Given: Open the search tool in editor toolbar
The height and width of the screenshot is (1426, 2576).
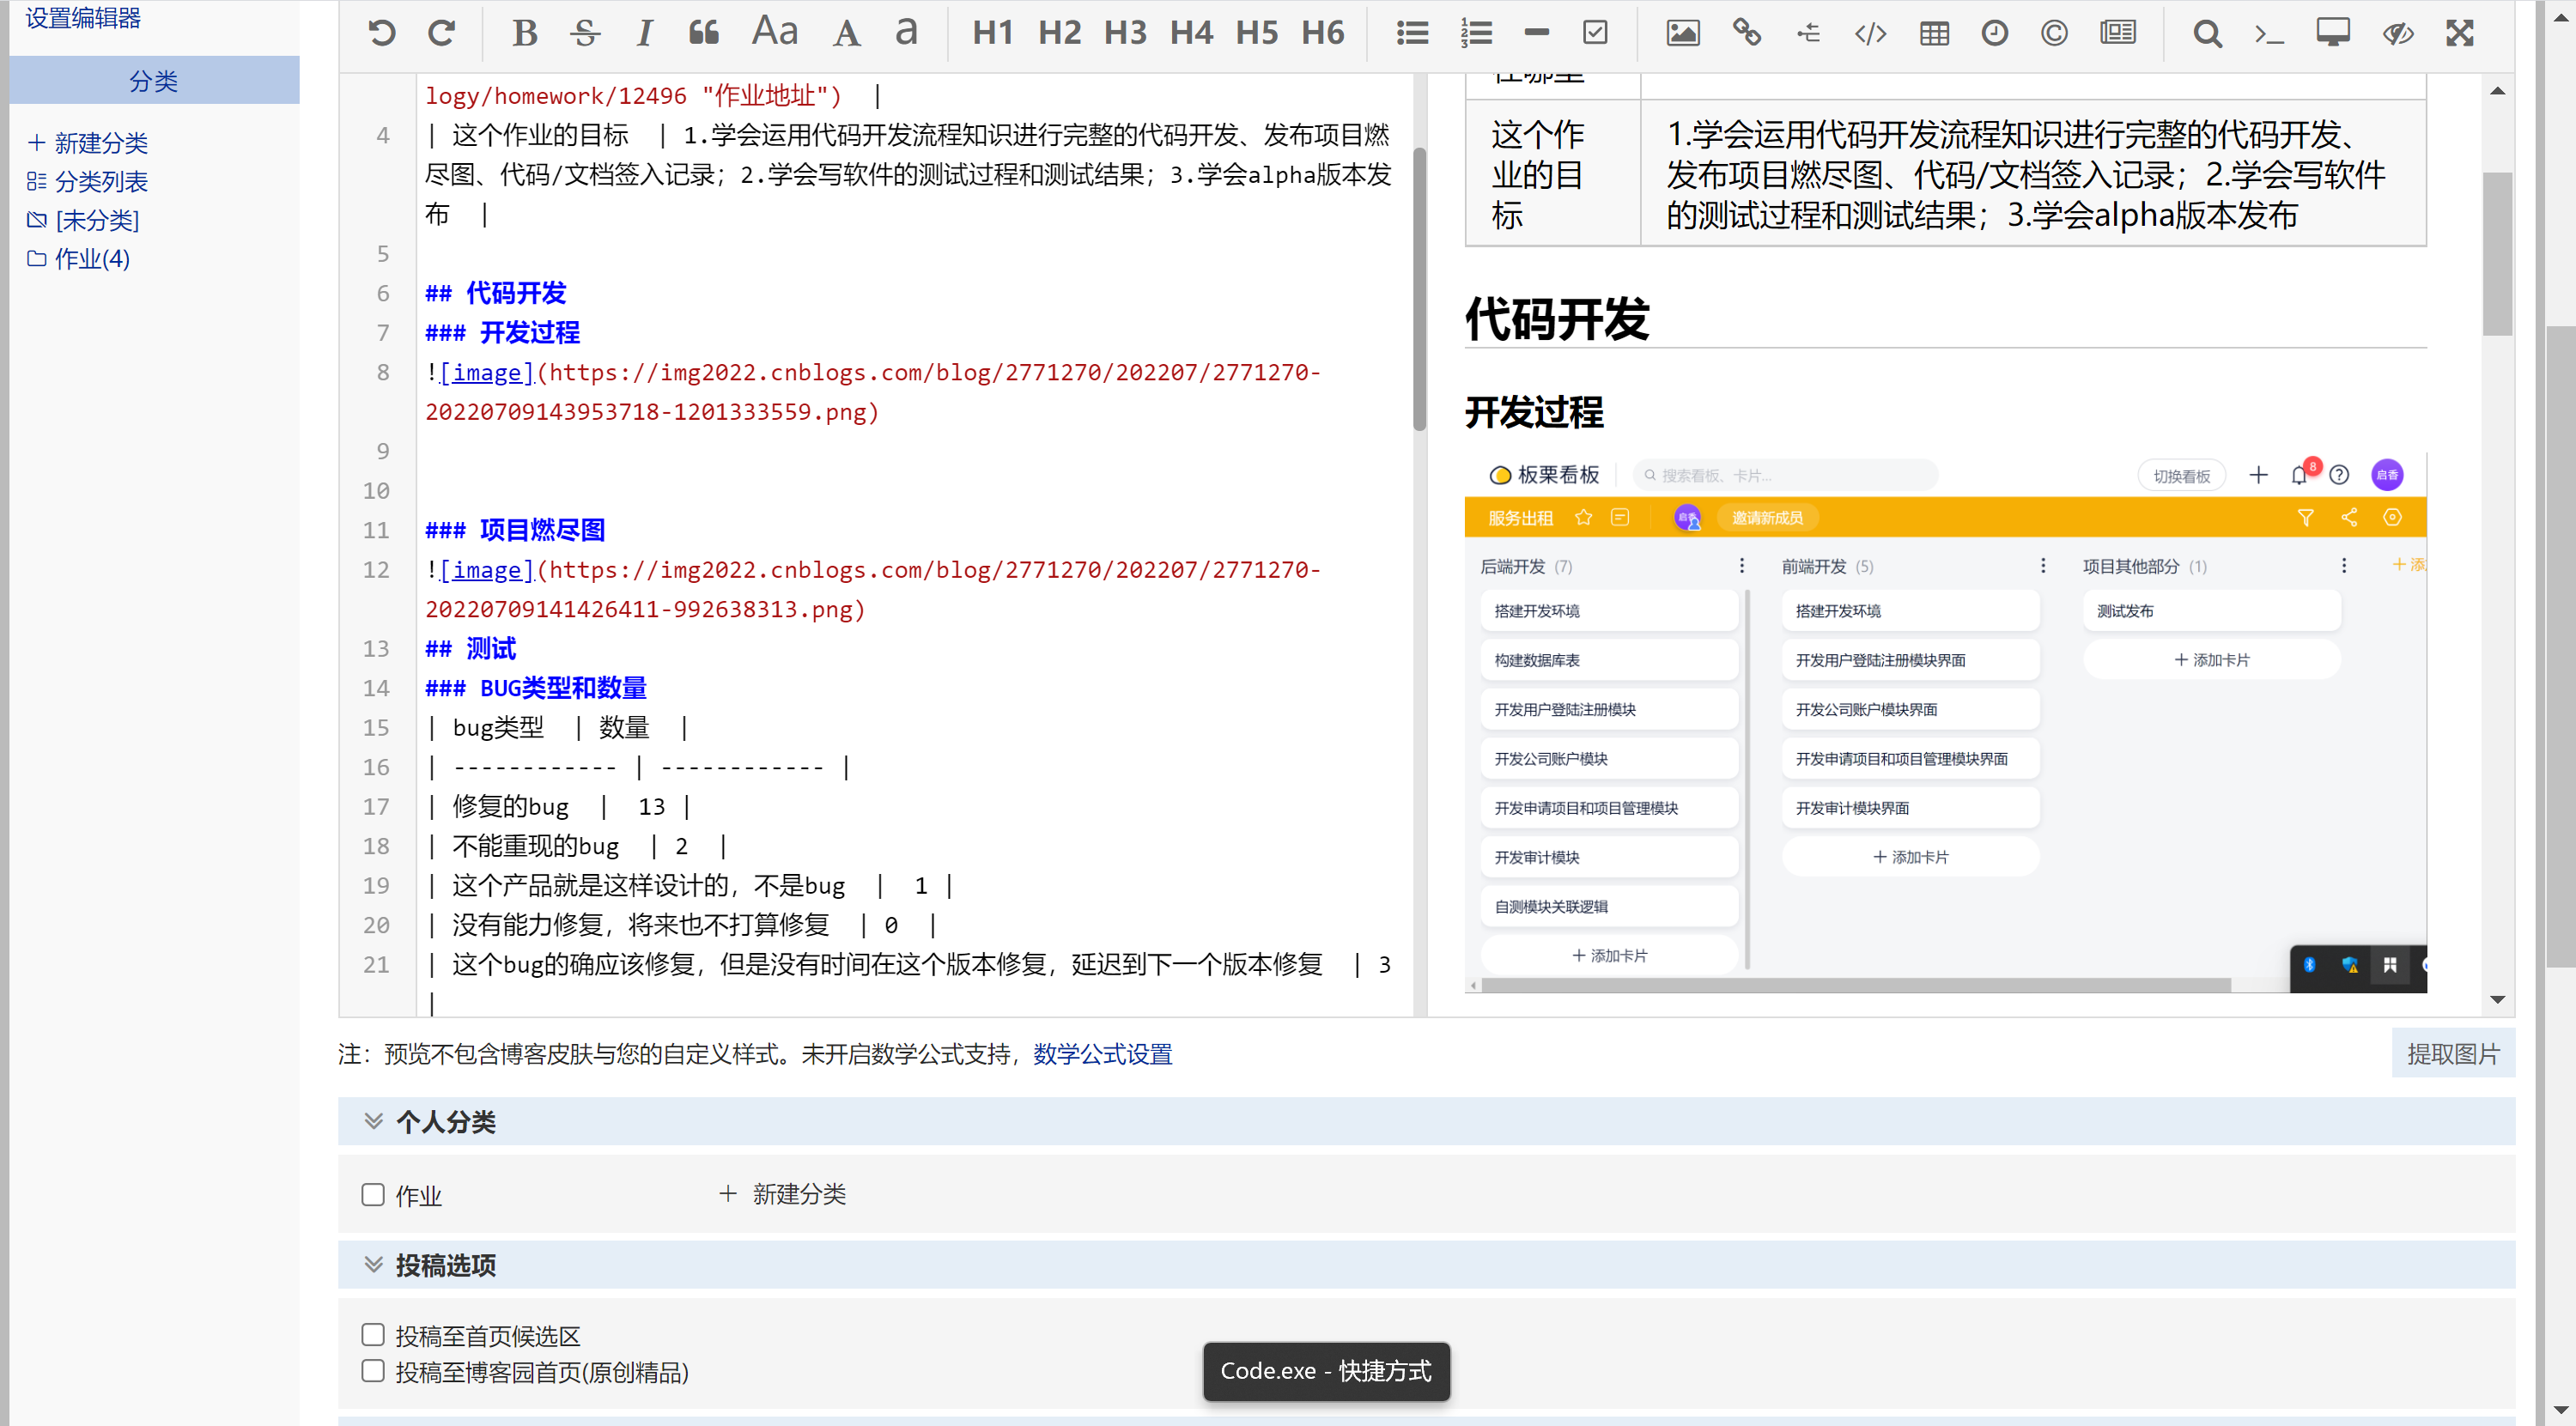Looking at the screenshot, I should pos(2207,33).
